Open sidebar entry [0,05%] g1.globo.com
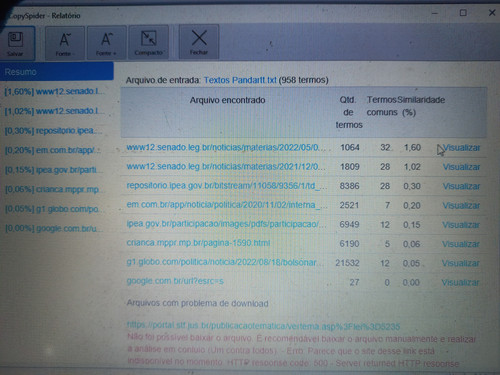This screenshot has height=375, width=500. (53, 209)
